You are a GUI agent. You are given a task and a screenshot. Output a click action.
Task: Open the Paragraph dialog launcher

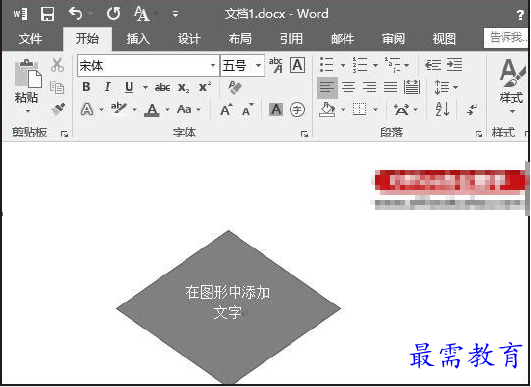pos(479,134)
